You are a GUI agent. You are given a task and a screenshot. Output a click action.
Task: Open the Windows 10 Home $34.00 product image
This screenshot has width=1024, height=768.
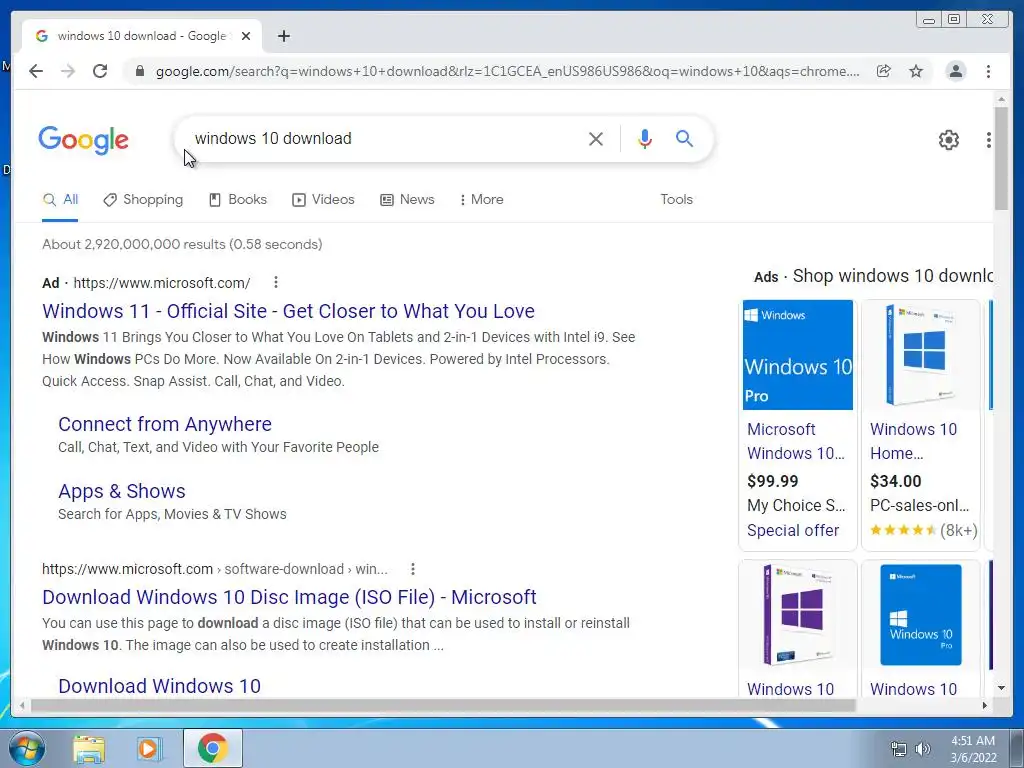921,355
